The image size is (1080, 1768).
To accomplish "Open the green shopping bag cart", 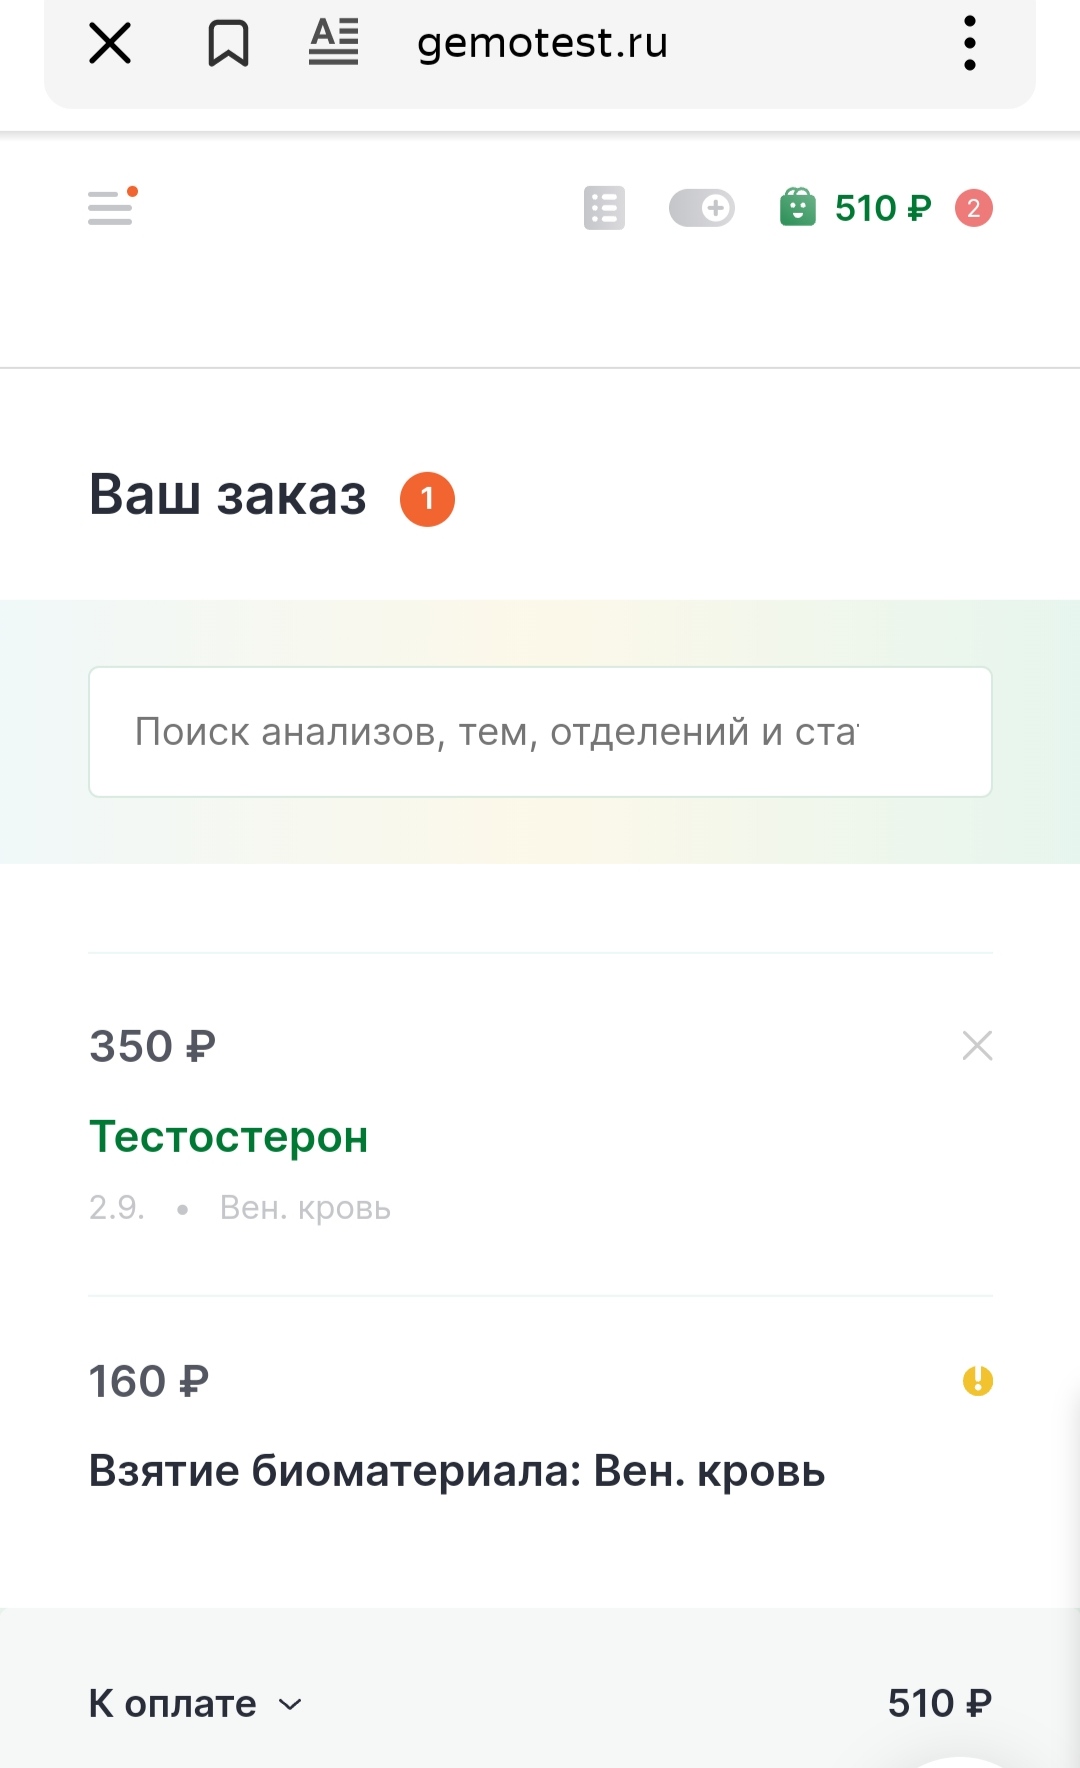I will point(798,208).
